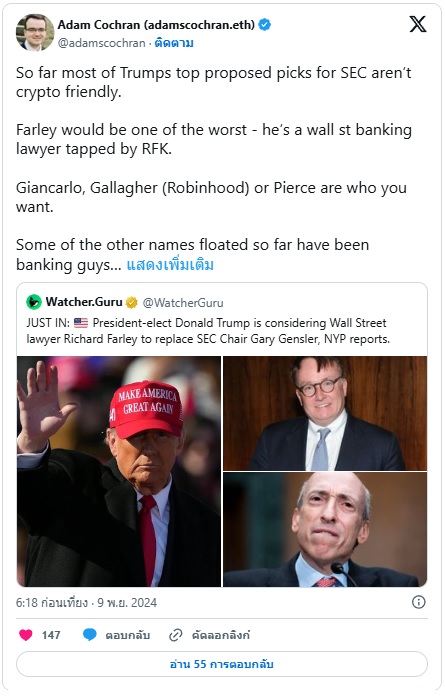Click the copy link chain icon
Image resolution: width=445 pixels, height=696 pixels.
point(176,635)
